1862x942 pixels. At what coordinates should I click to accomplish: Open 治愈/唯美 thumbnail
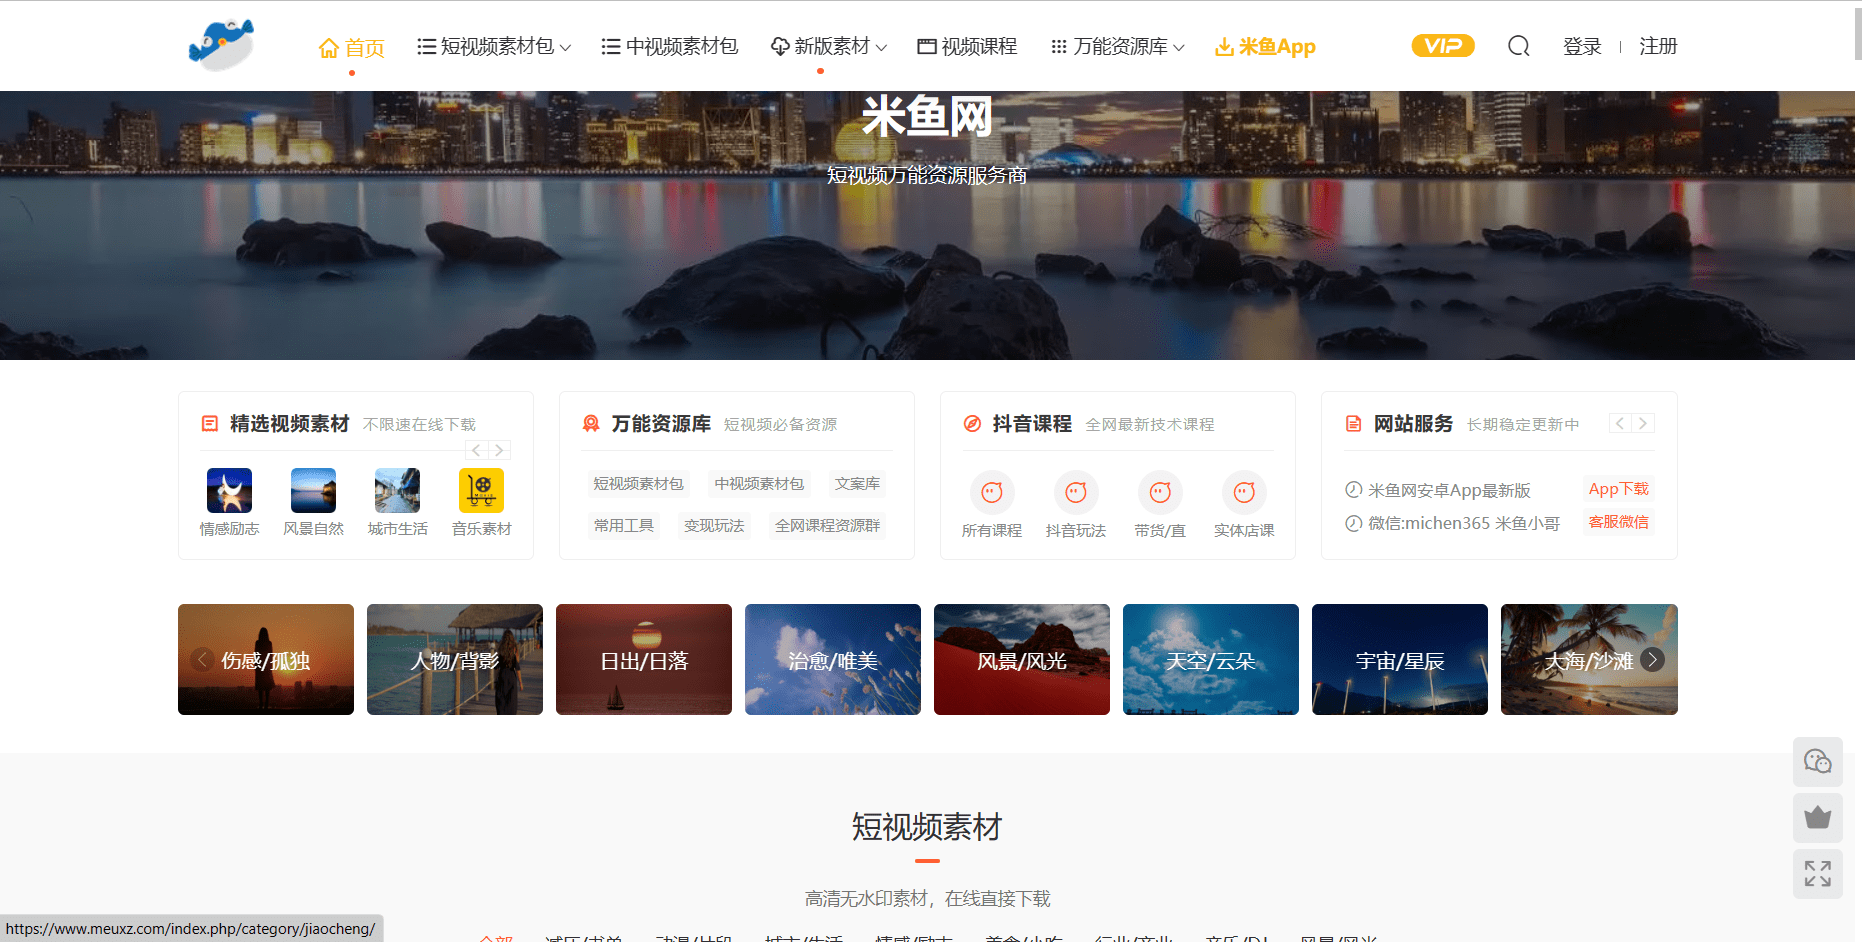coord(833,659)
